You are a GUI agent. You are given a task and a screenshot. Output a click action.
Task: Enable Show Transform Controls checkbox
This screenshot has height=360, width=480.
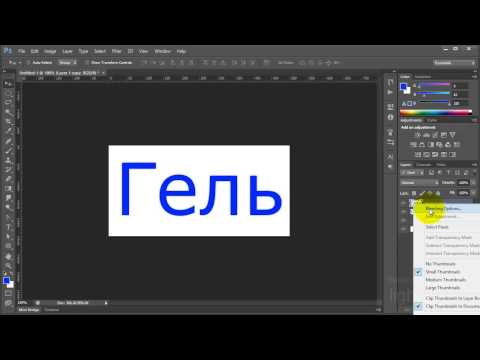(x=87, y=63)
